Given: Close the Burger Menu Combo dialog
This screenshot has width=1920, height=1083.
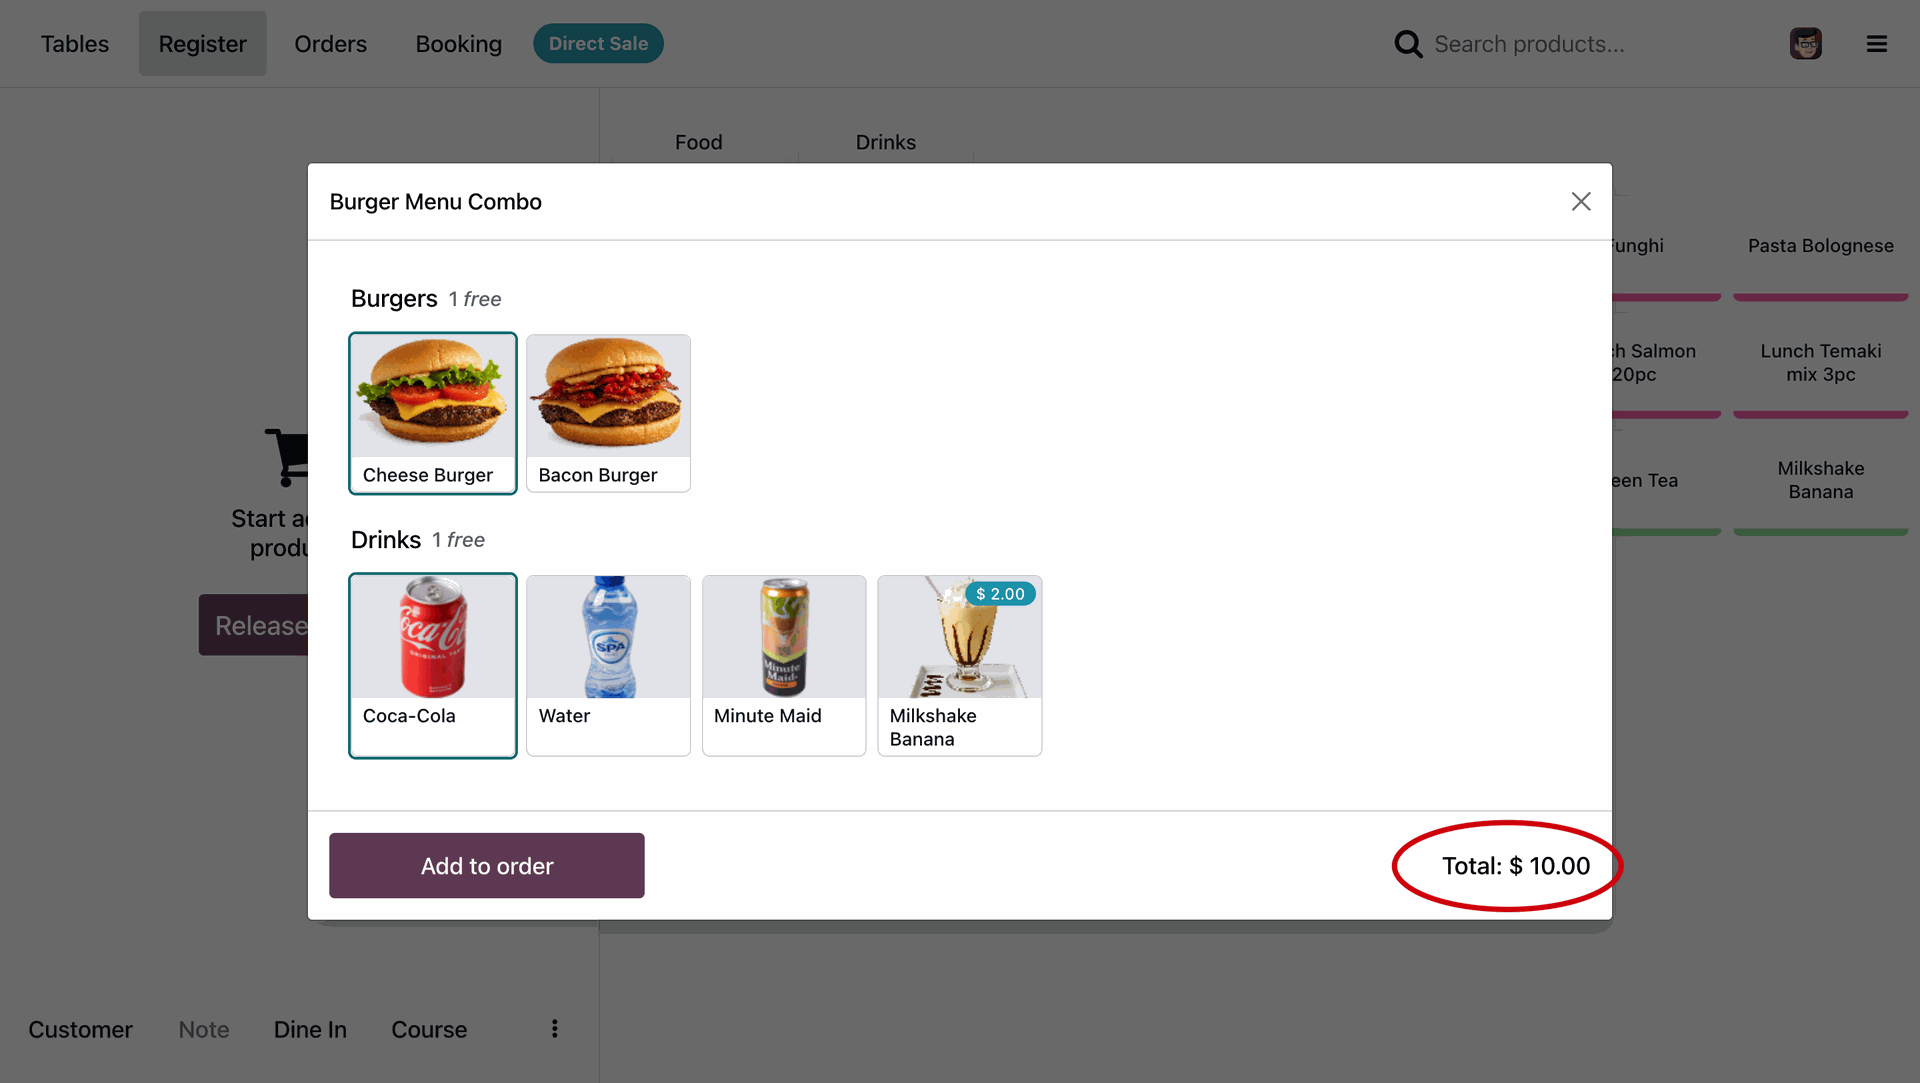Looking at the screenshot, I should (1580, 202).
